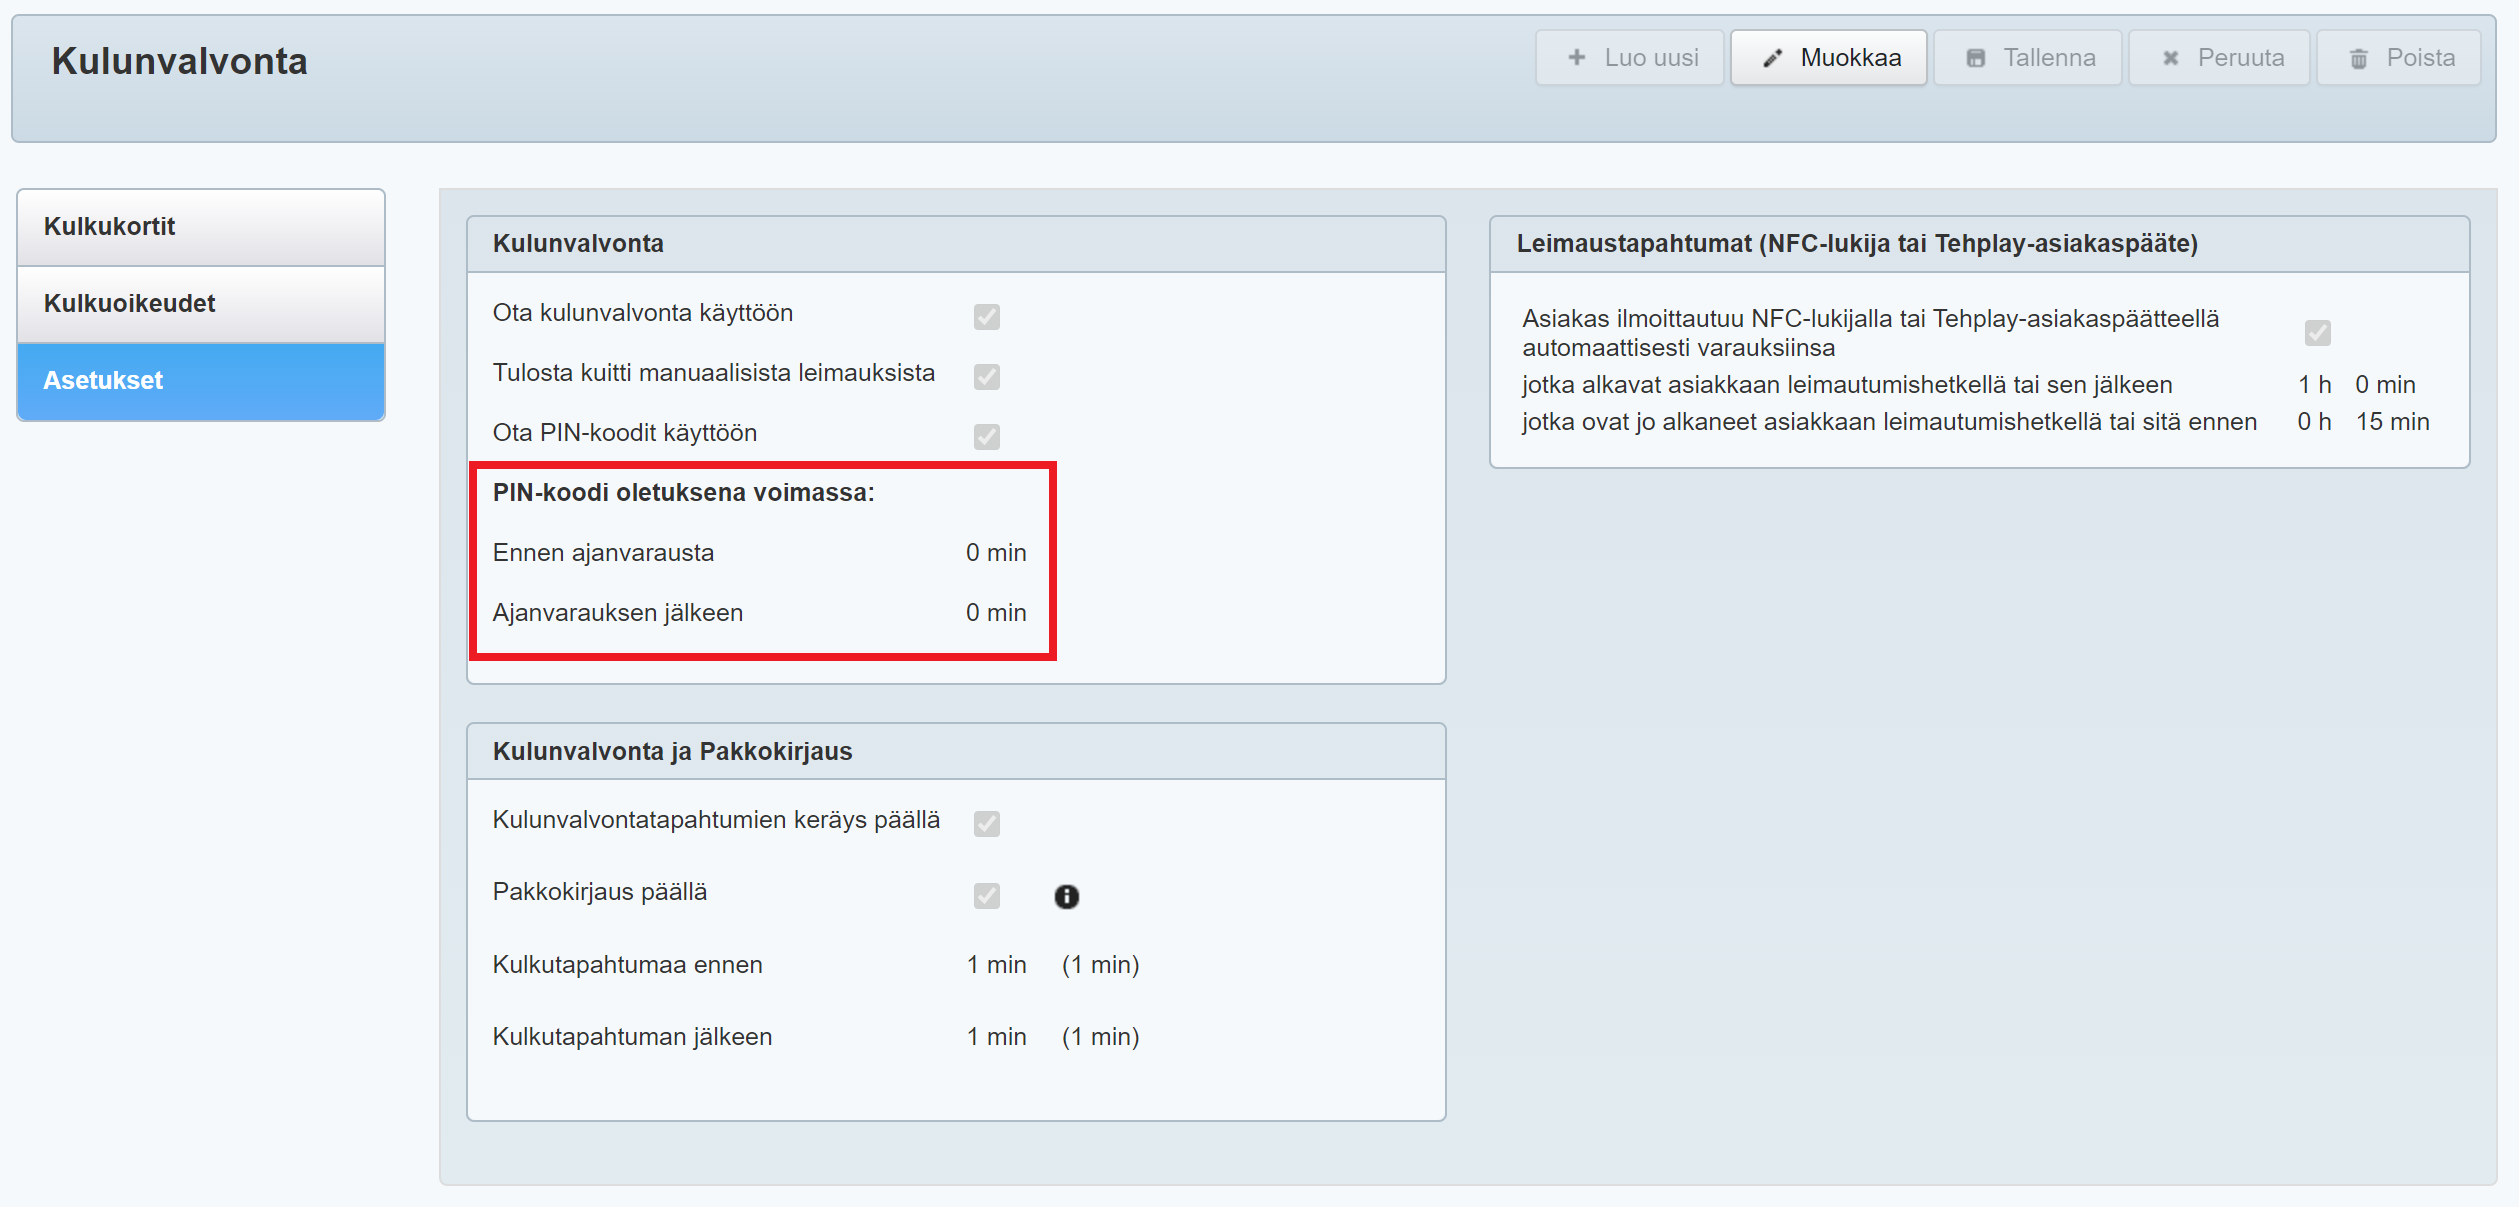Click the trash icon on Poista
2519x1207 pixels.
pos(2358,59)
